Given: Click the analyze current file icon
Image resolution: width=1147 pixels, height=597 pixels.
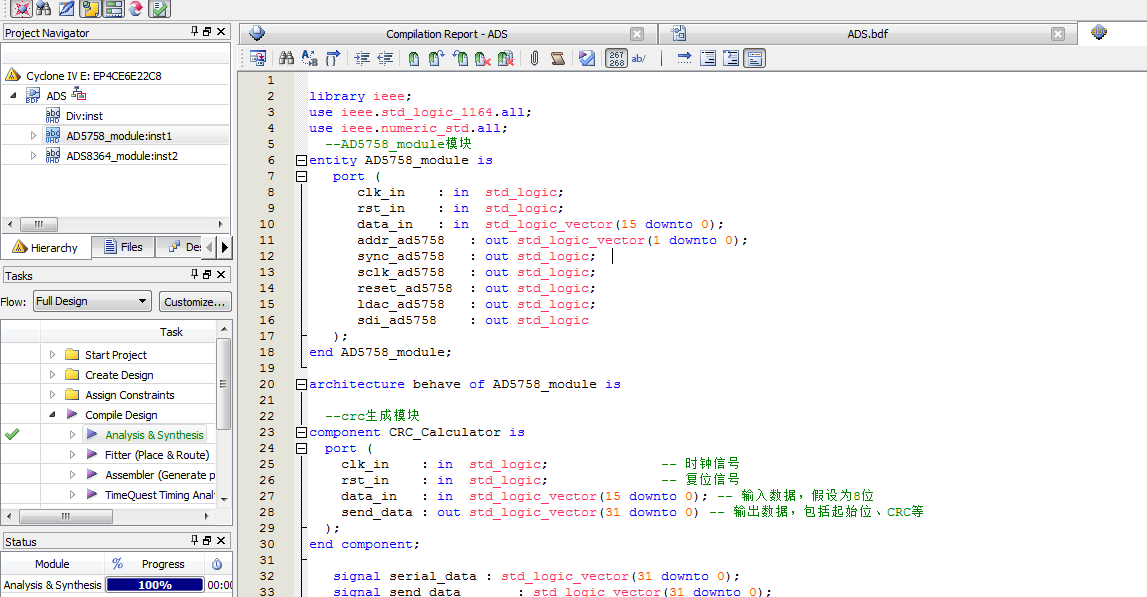Looking at the screenshot, I should click(x=587, y=58).
